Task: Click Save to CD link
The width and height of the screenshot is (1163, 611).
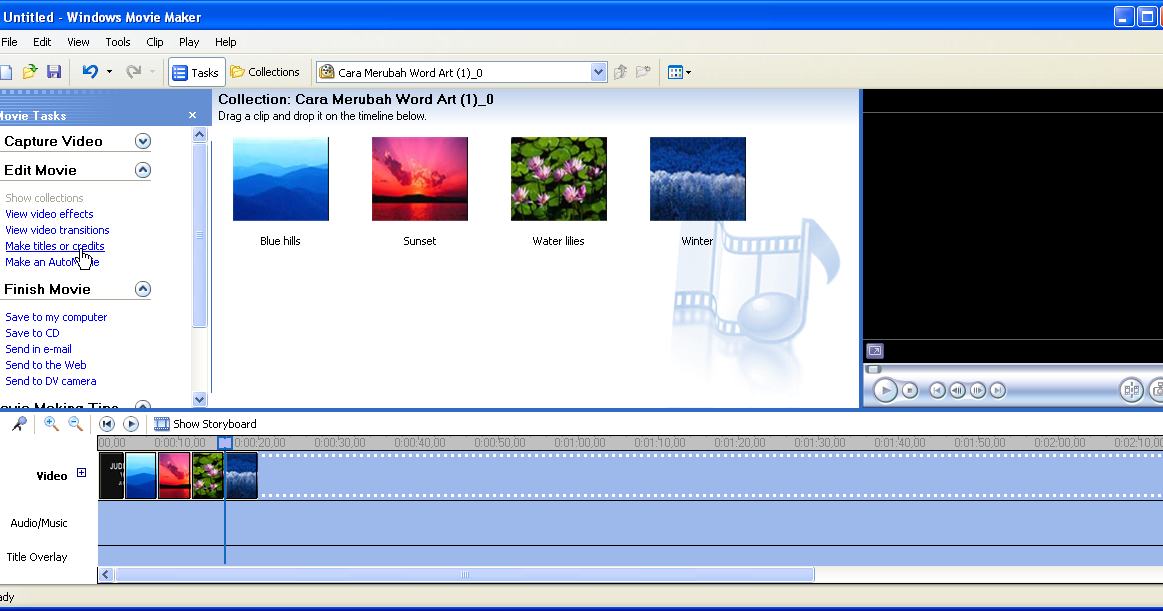Action: click(x=32, y=333)
